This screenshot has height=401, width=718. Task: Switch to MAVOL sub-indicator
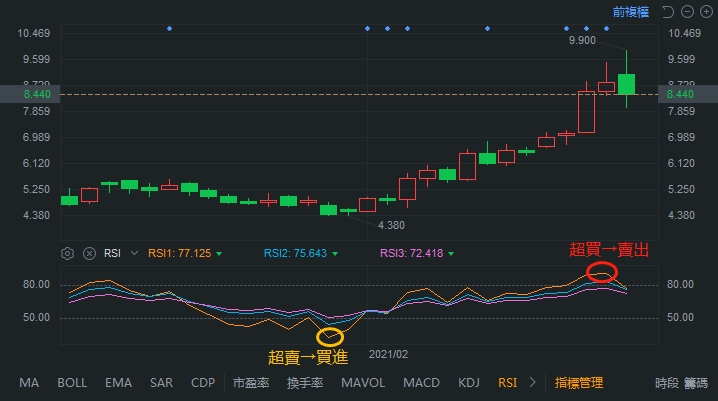(x=363, y=383)
